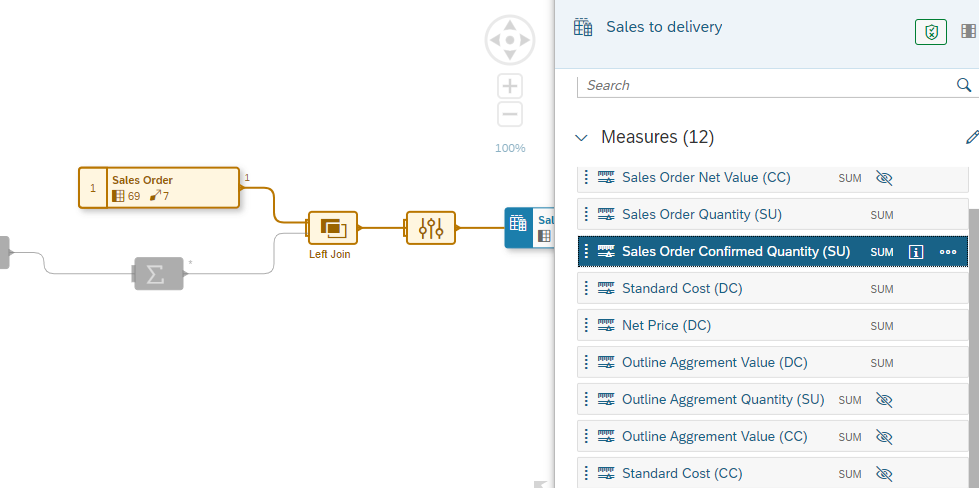Screen dimensions: 979x488
Task: Unhide the Standard Cost (CC) measure
Action: tap(883, 474)
